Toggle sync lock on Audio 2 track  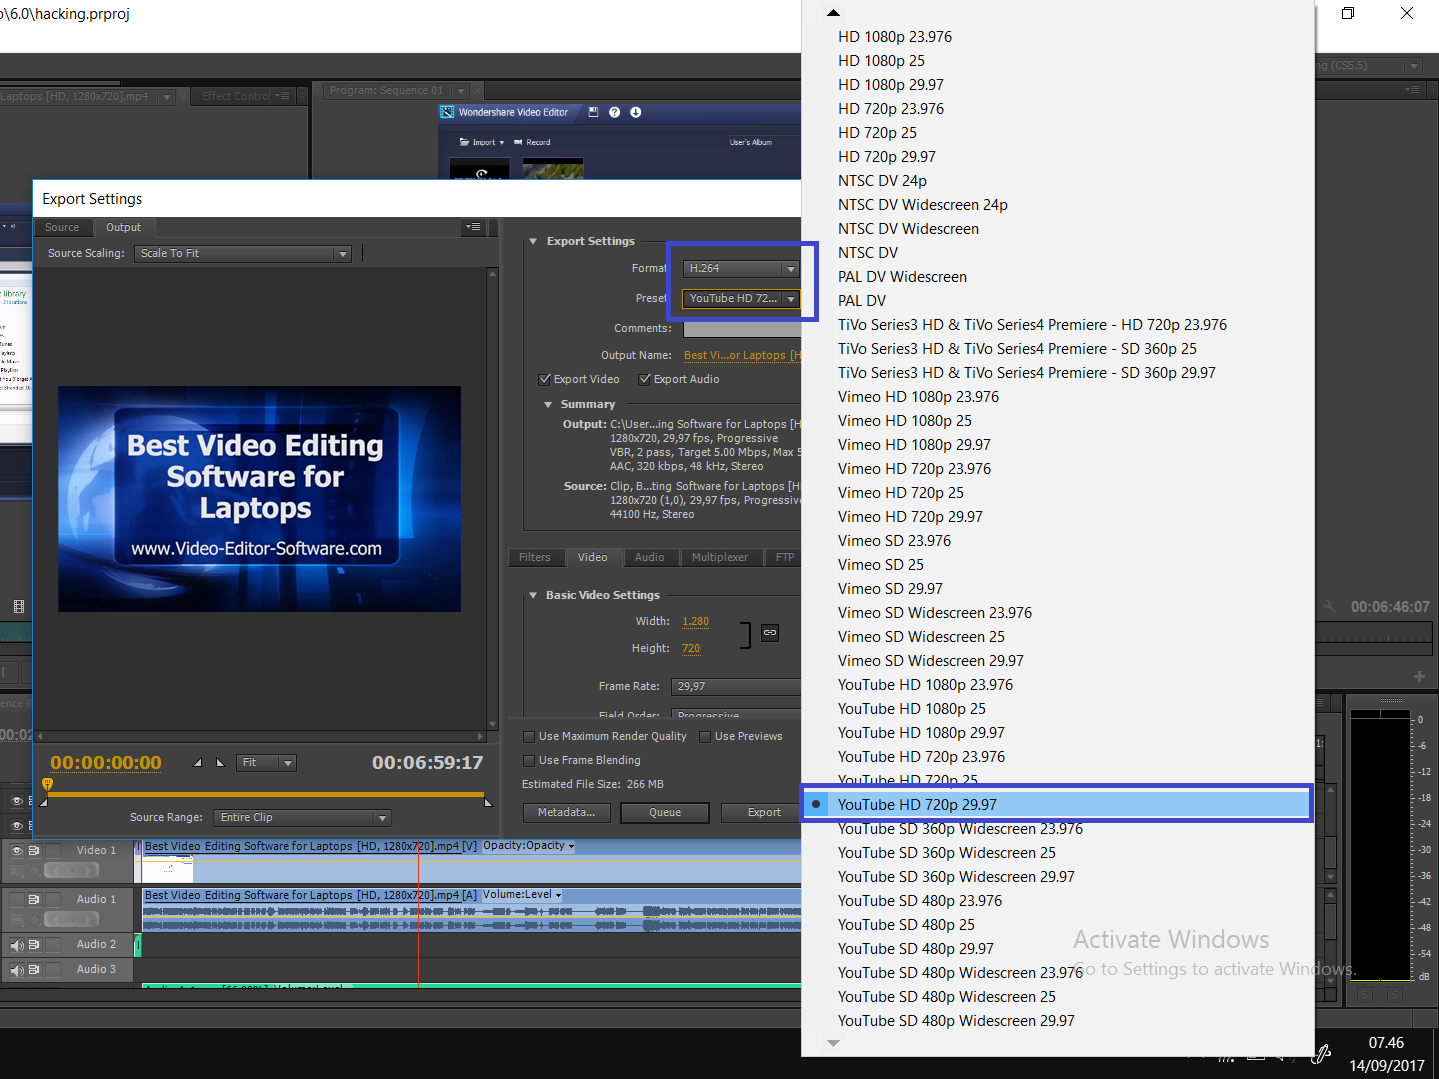point(34,945)
